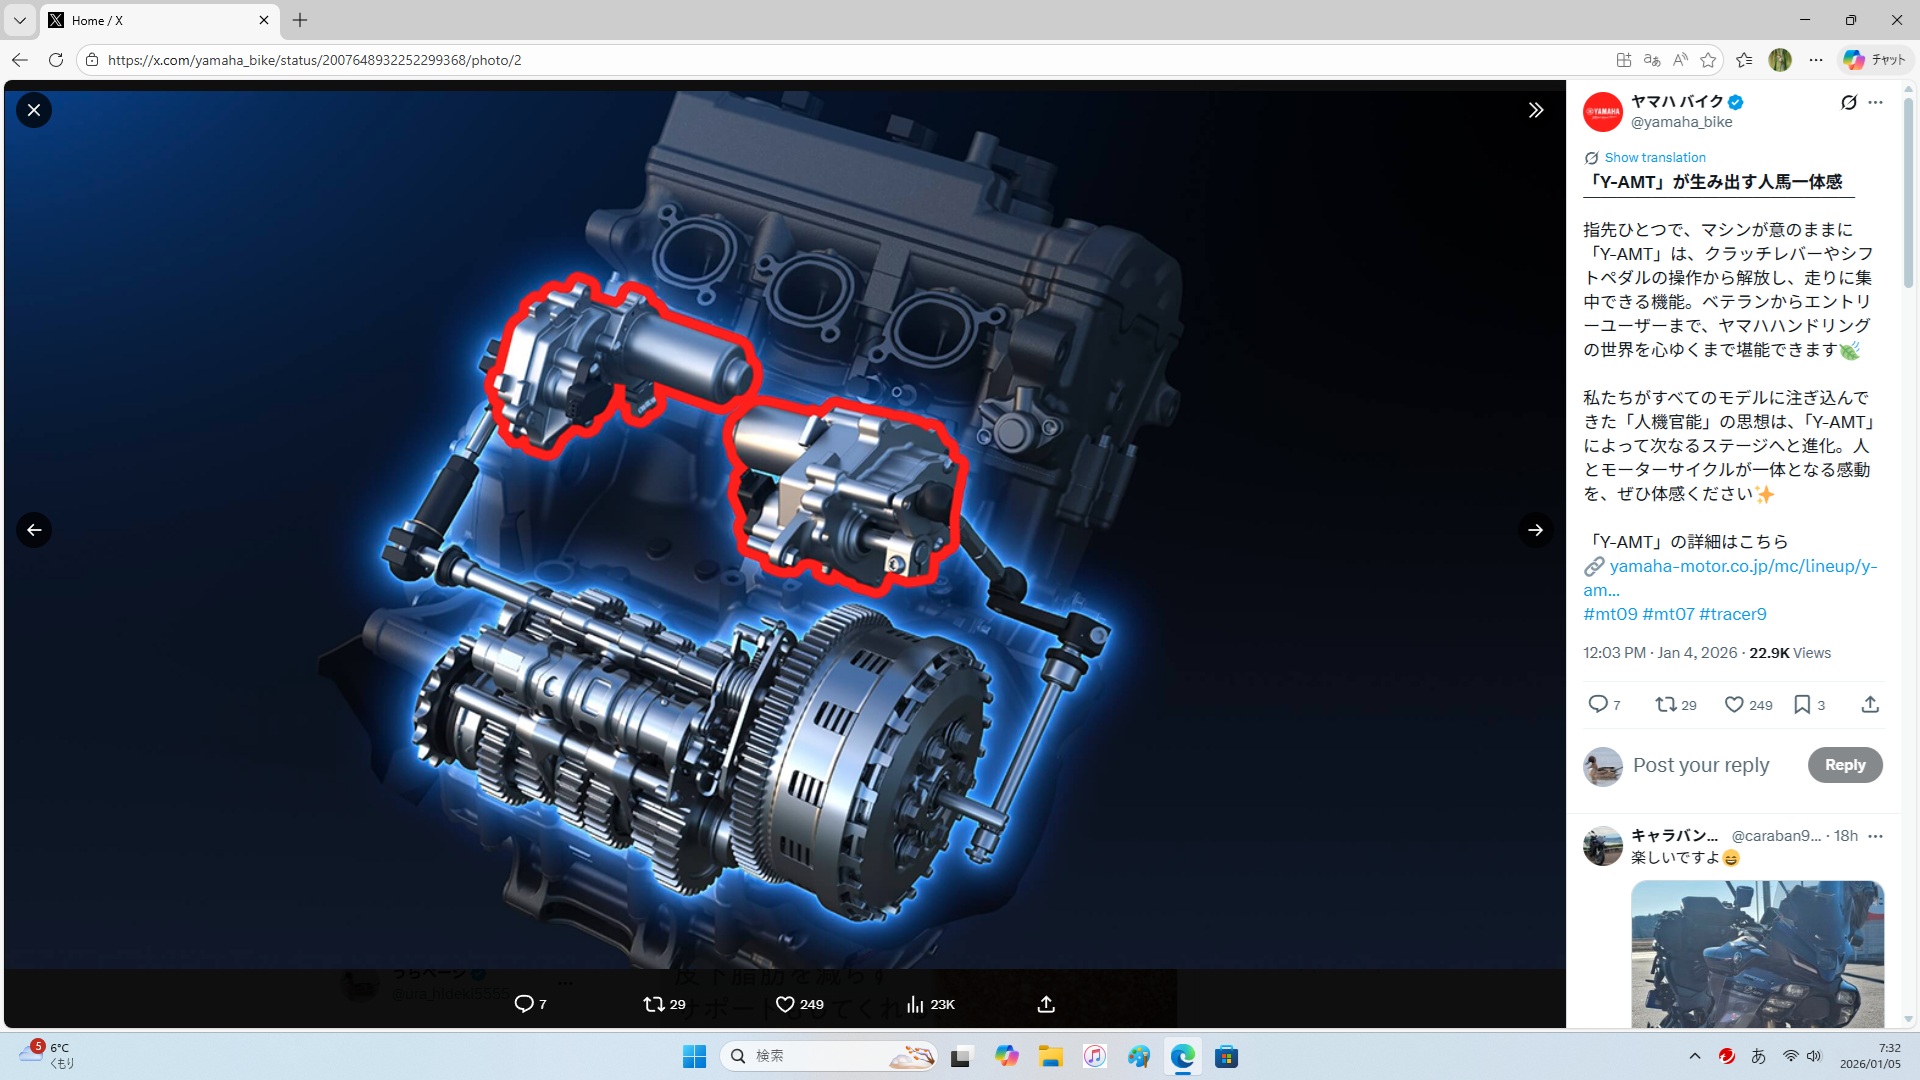Go to previous photo arrow
The image size is (1920, 1080).
pos(34,530)
